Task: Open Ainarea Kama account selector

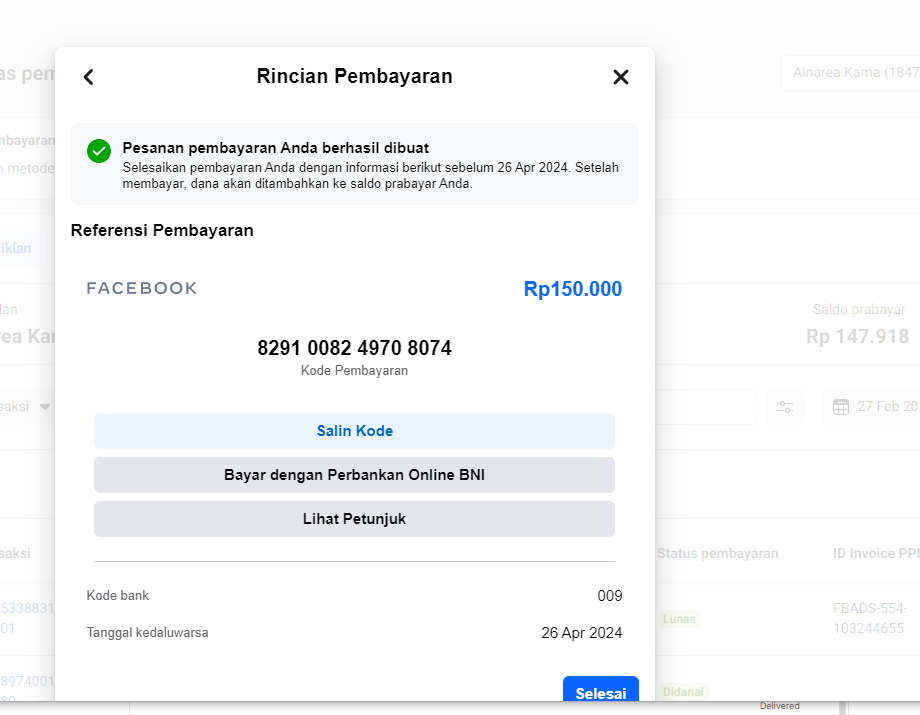Action: pos(851,73)
